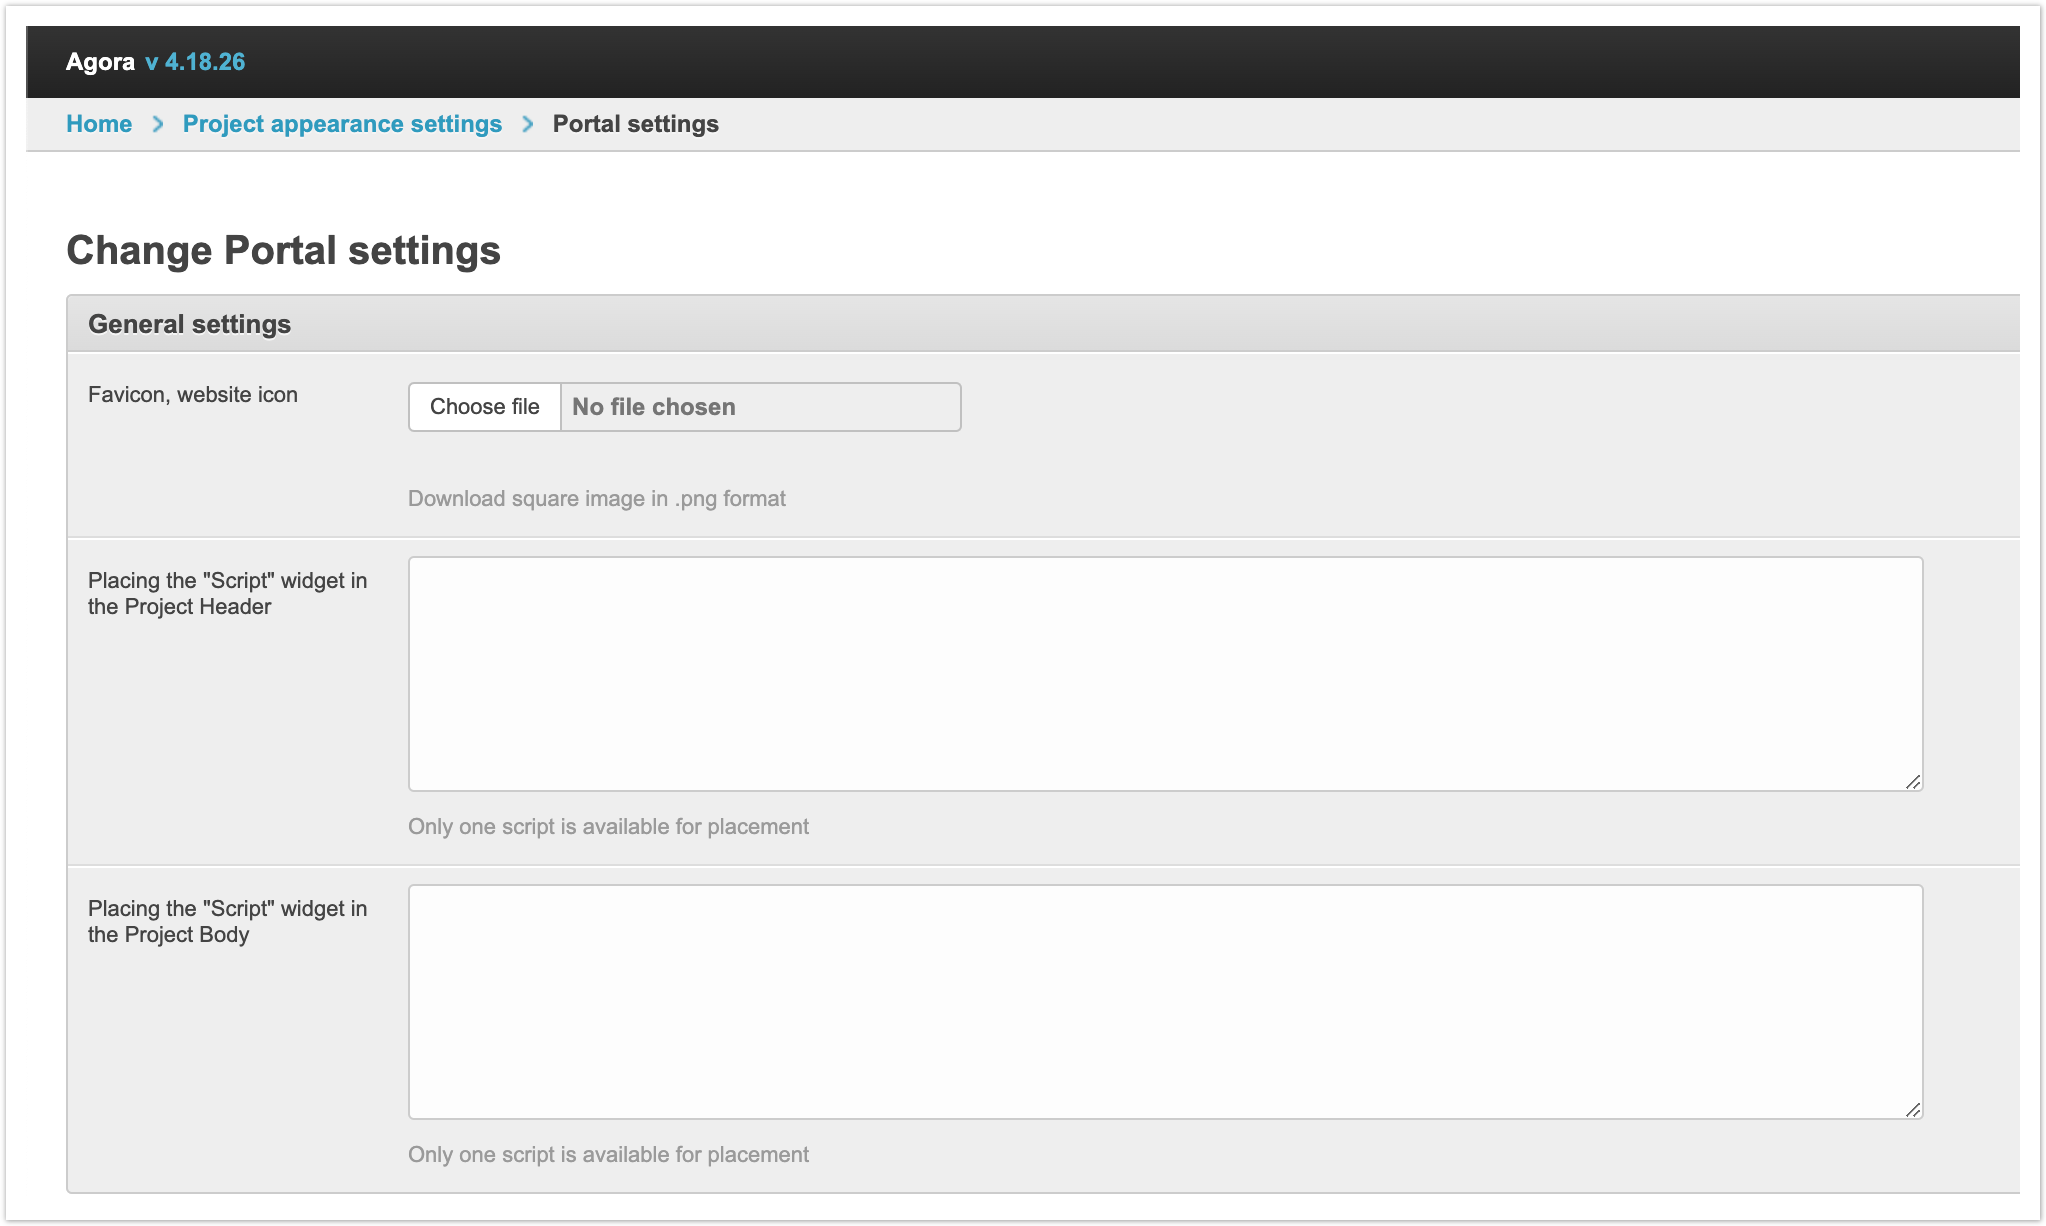Click the Choose file button
The width and height of the screenshot is (2046, 1226).
click(x=485, y=407)
